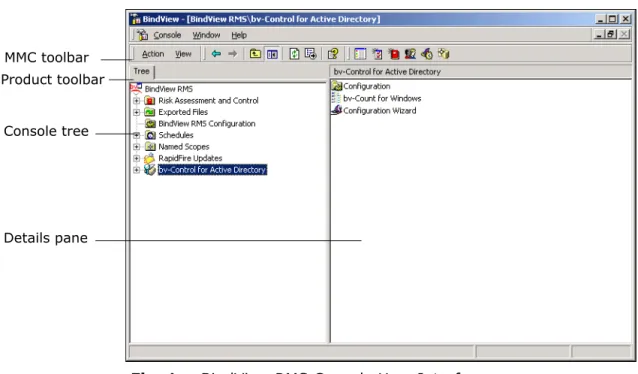Screen dimensions: 638x374
Task: Open Help via the question mark icon
Action: (x=333, y=54)
